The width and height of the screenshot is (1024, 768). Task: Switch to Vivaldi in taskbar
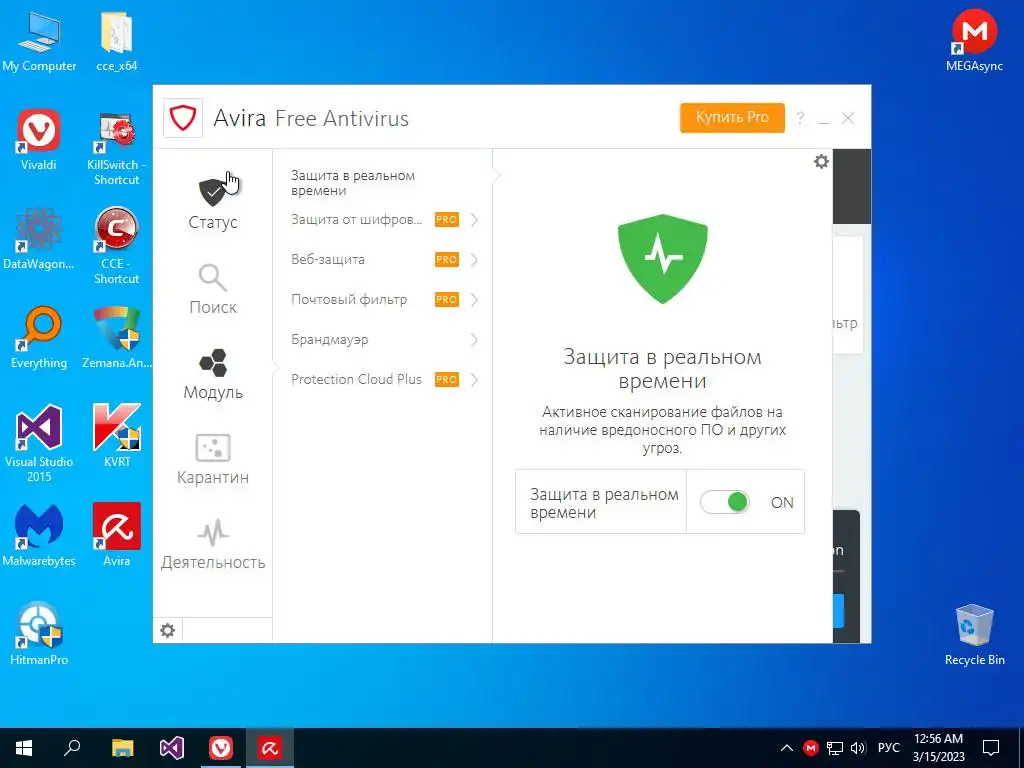[x=221, y=748]
